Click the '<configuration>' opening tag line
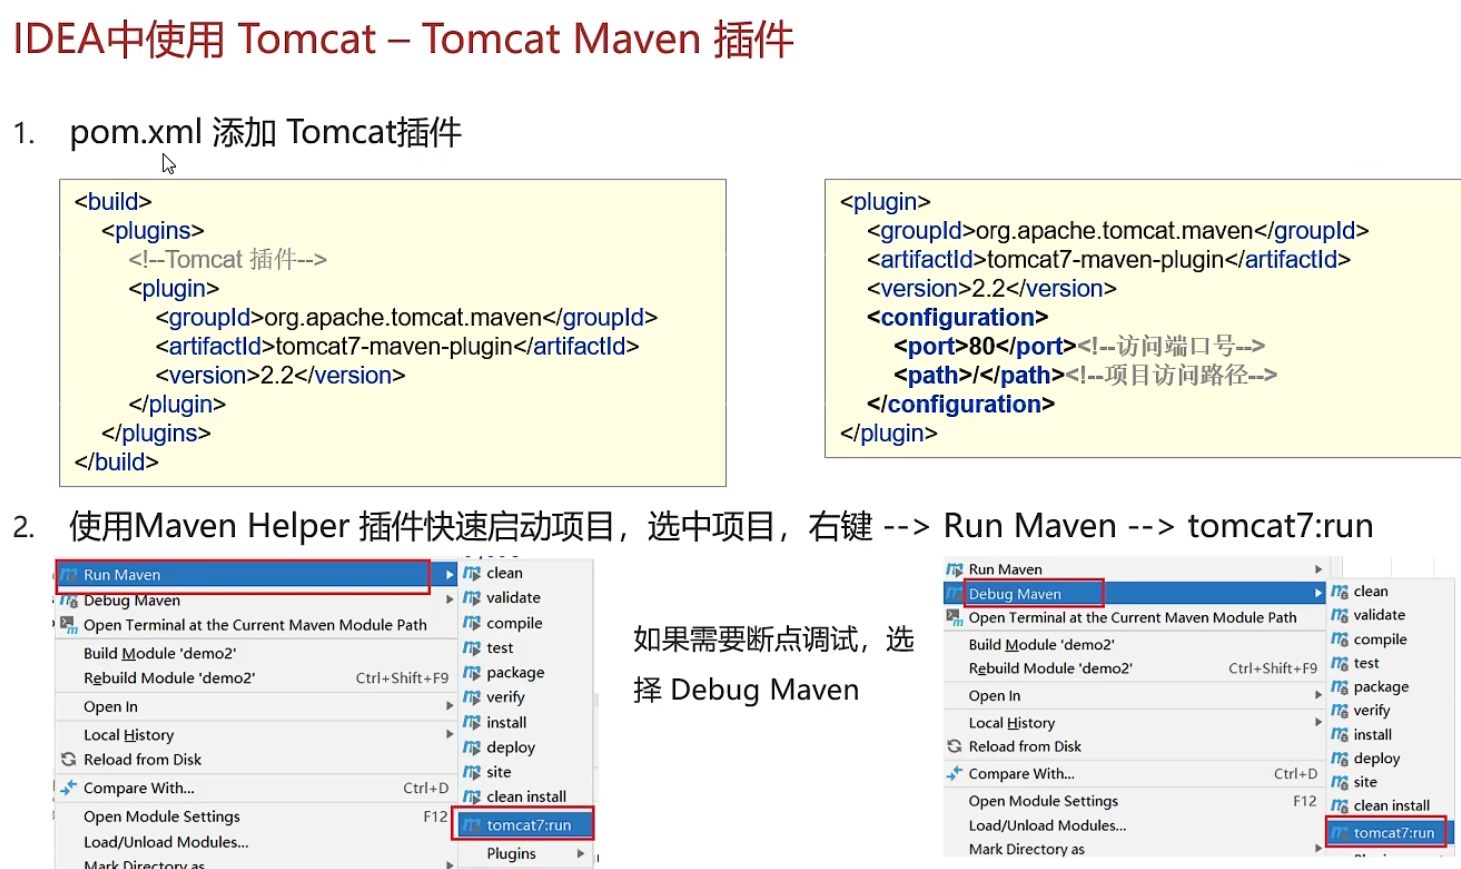This screenshot has width=1461, height=869. click(957, 317)
